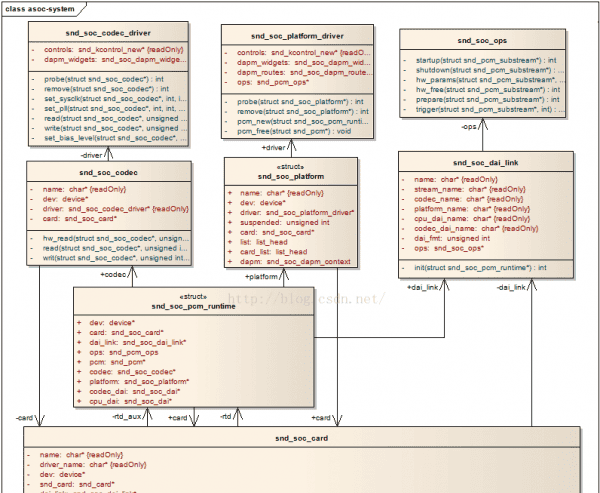This screenshot has width=600, height=493.
Task: Click the stream_name attribute in snd_soc_dai_link
Action: [469, 188]
